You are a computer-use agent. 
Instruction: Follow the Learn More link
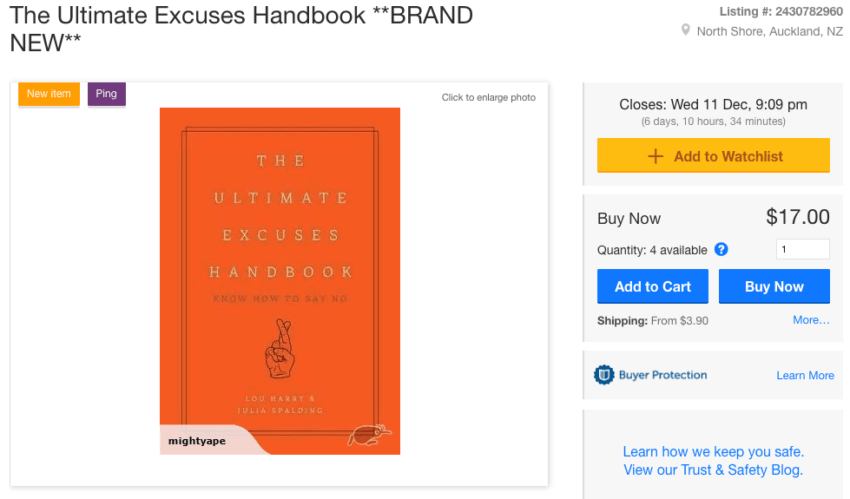pyautogui.click(x=805, y=375)
